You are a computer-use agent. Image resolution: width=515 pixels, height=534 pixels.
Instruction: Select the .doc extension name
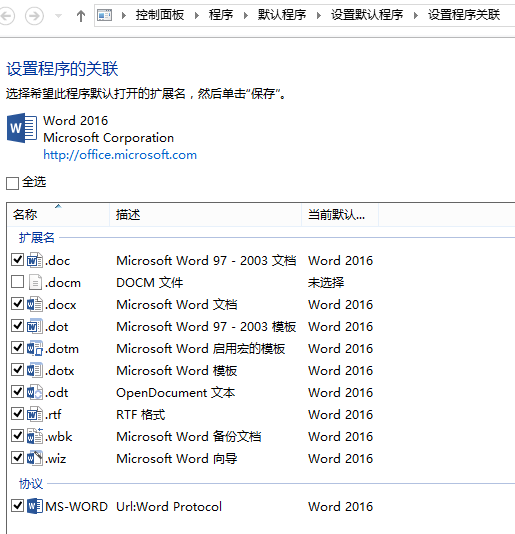tap(58, 261)
